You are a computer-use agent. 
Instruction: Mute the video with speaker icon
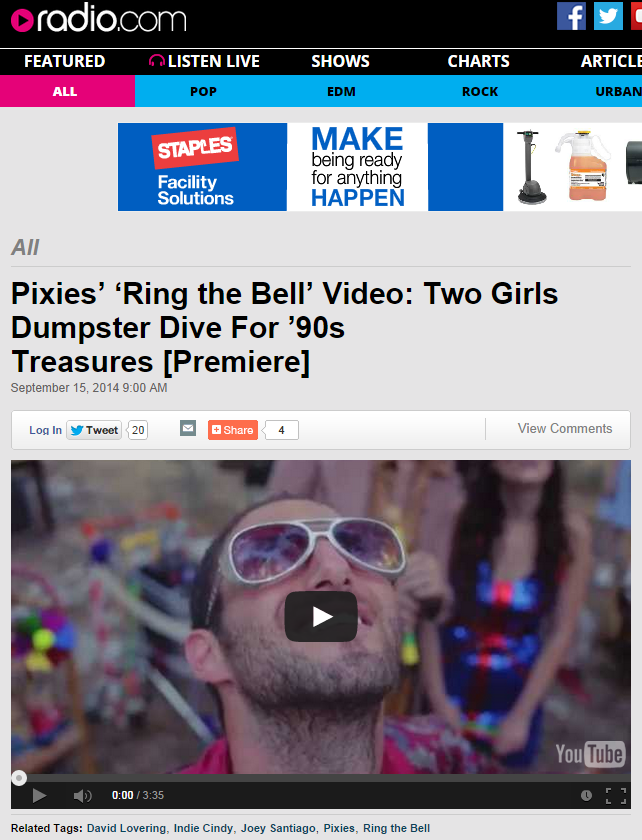(x=83, y=796)
